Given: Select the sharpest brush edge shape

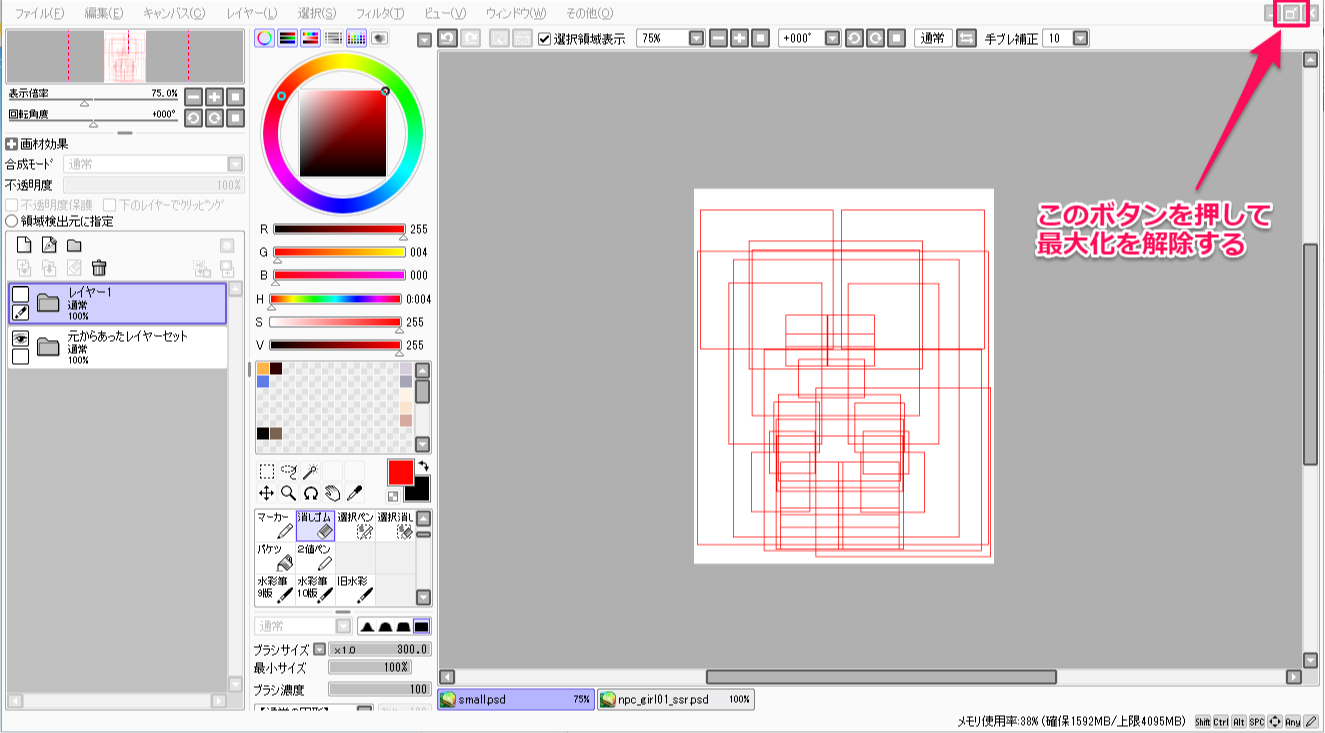Looking at the screenshot, I should pos(421,626).
